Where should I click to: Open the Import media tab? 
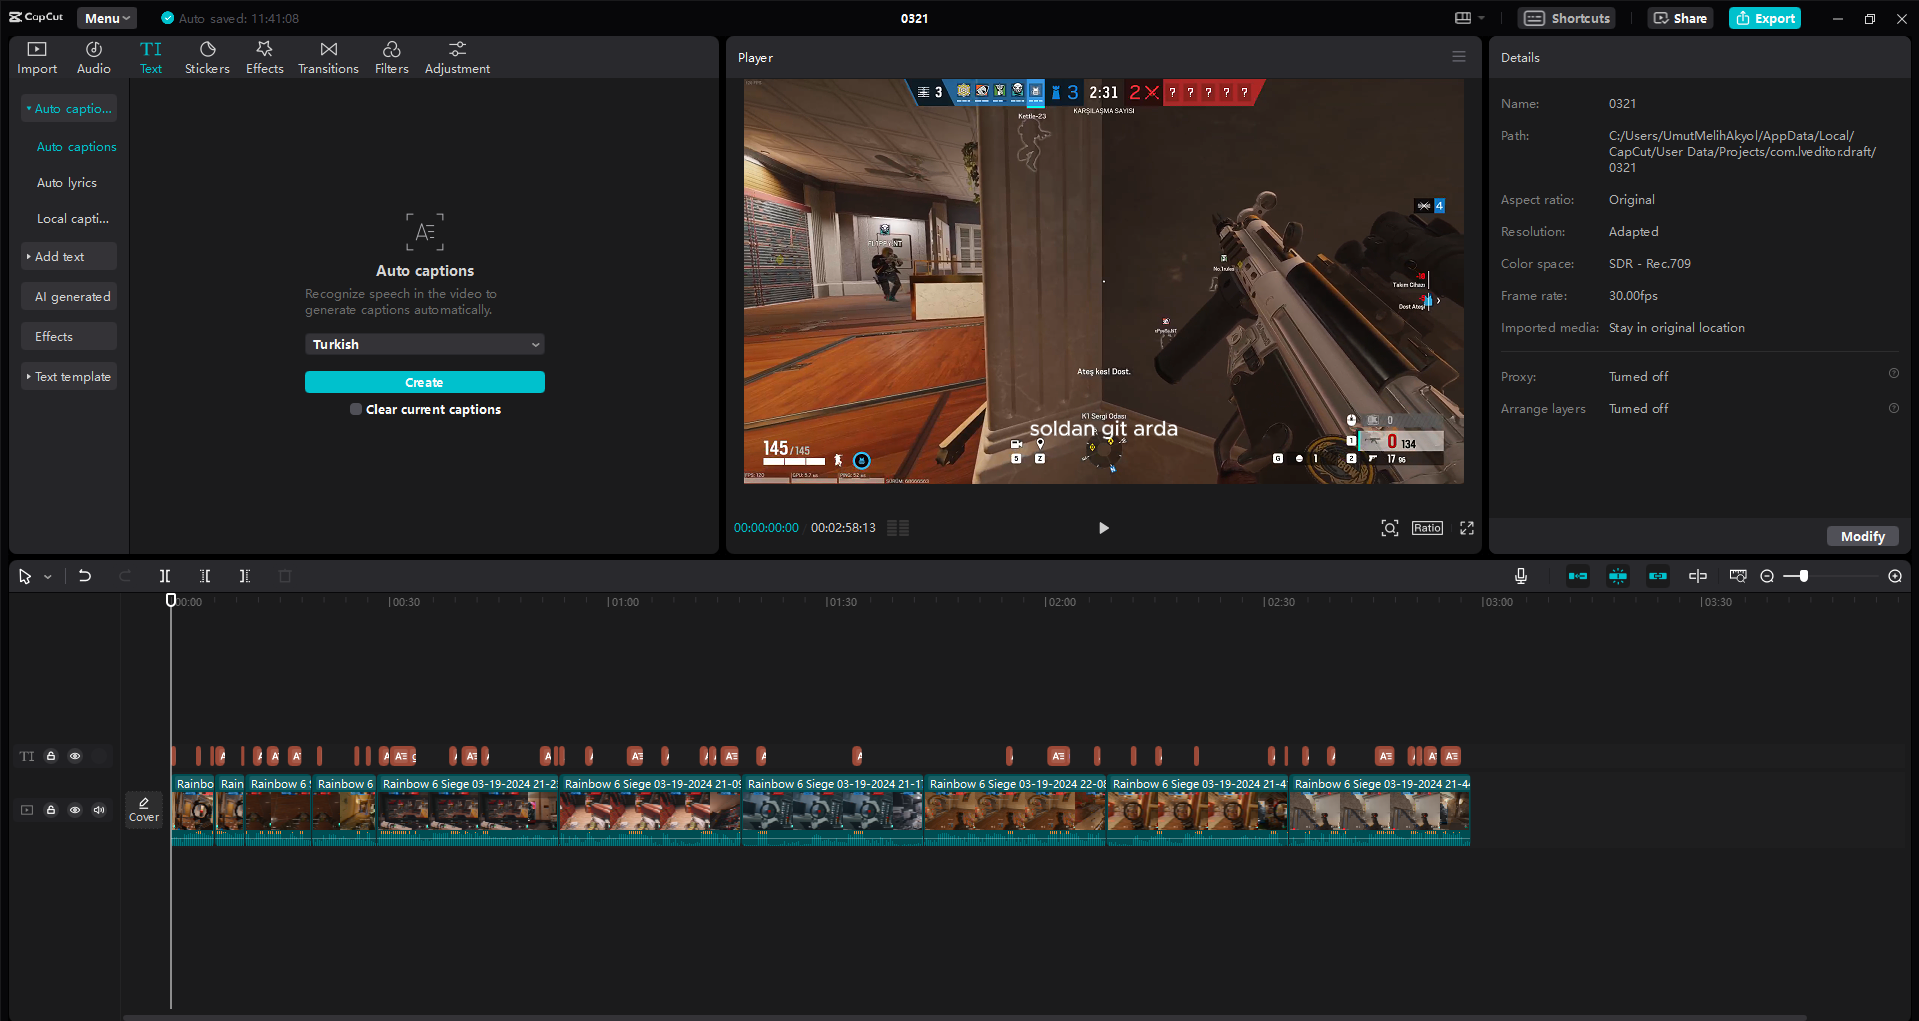(x=37, y=58)
